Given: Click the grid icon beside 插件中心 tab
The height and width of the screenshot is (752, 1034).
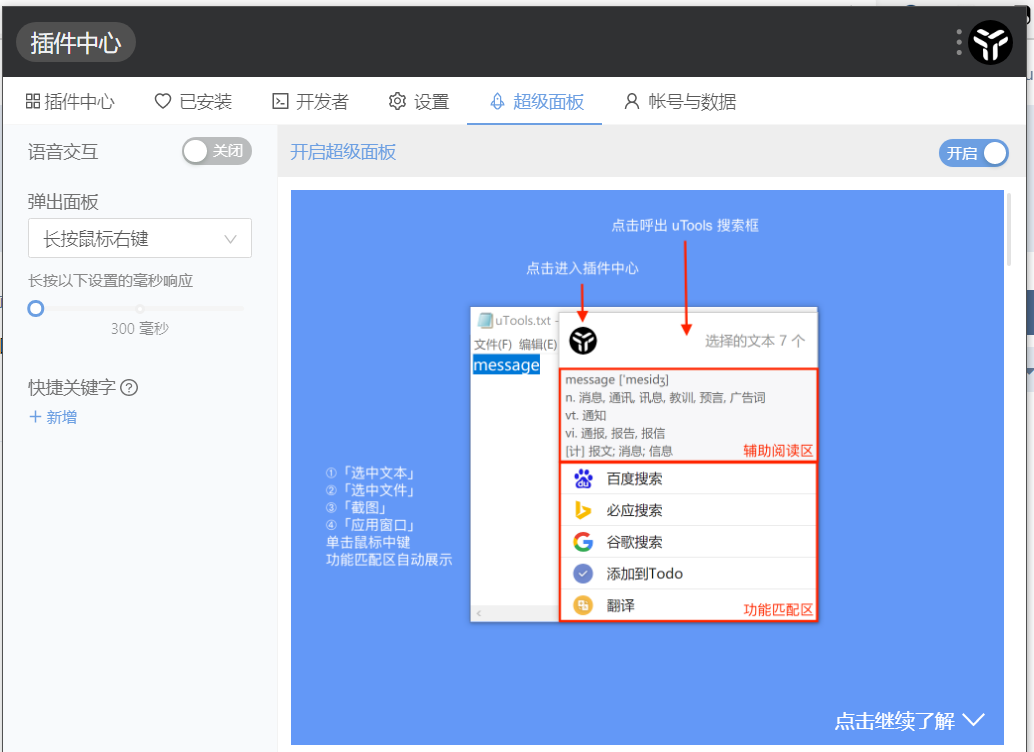Looking at the screenshot, I should pos(33,101).
